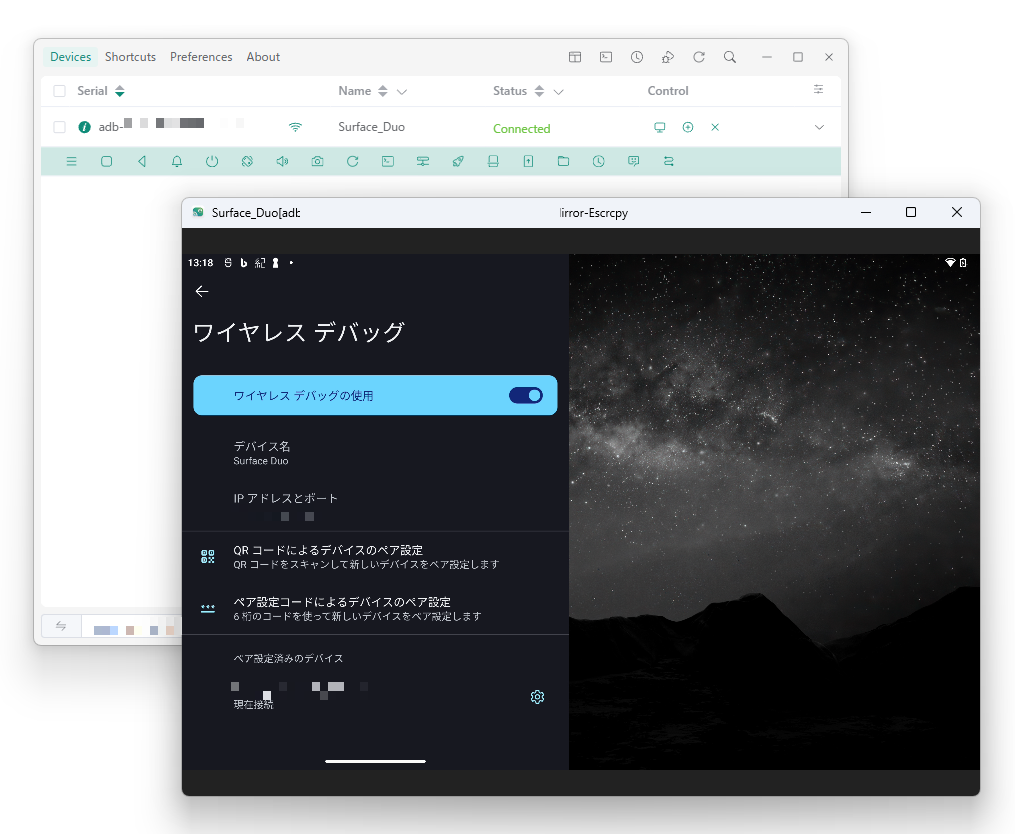
Task: Click the device mirror icon in the control bar
Action: click(x=493, y=161)
